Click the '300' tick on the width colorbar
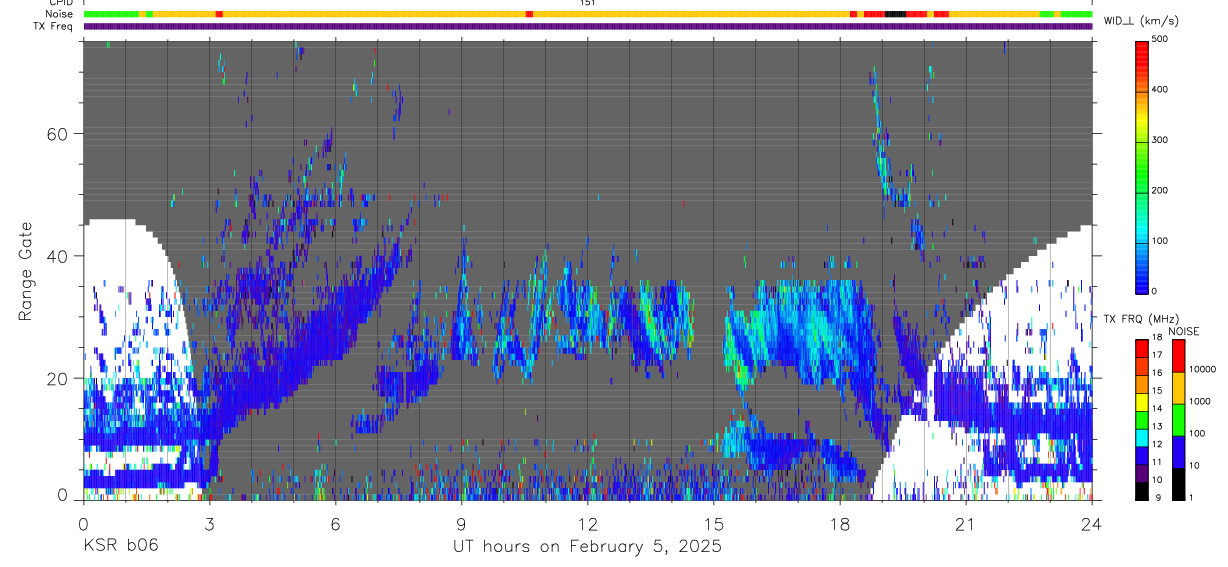Viewport: 1228px width, 567px height. pyautogui.click(x=1160, y=140)
